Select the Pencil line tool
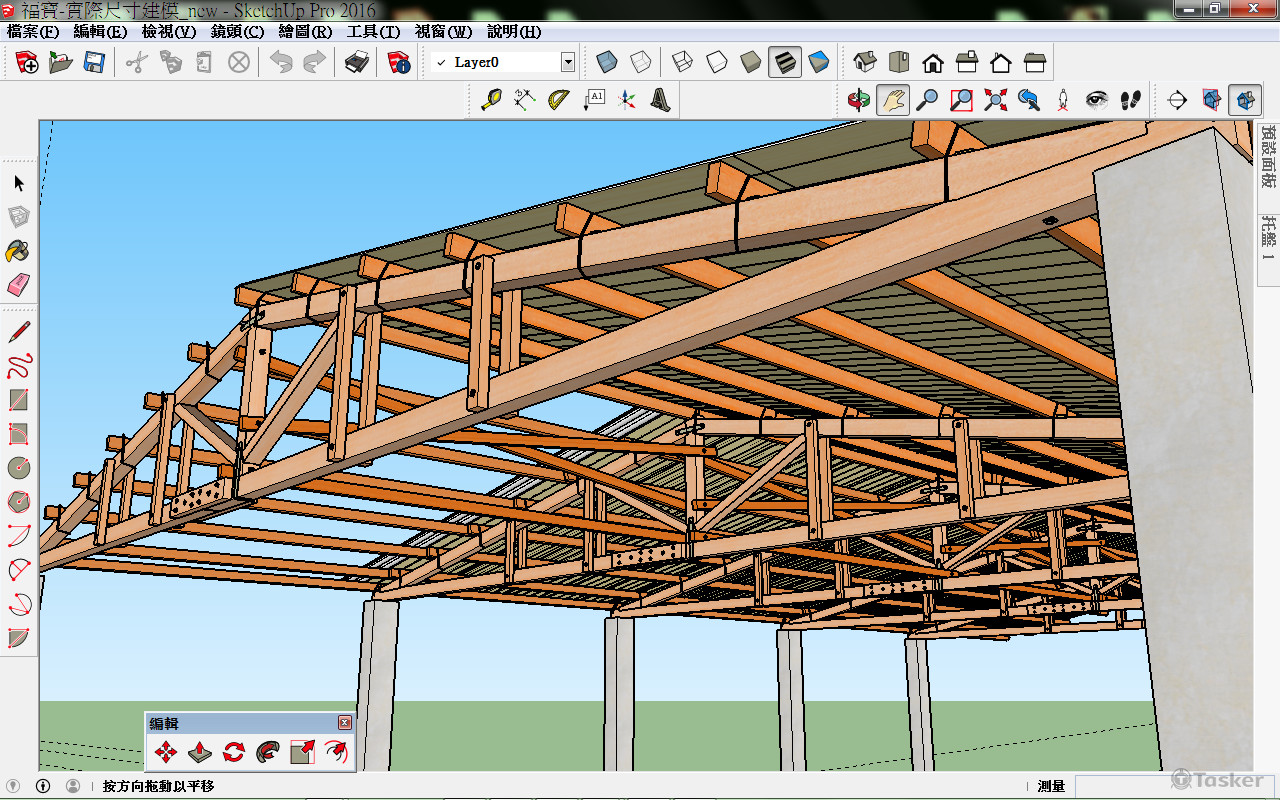 (18, 331)
